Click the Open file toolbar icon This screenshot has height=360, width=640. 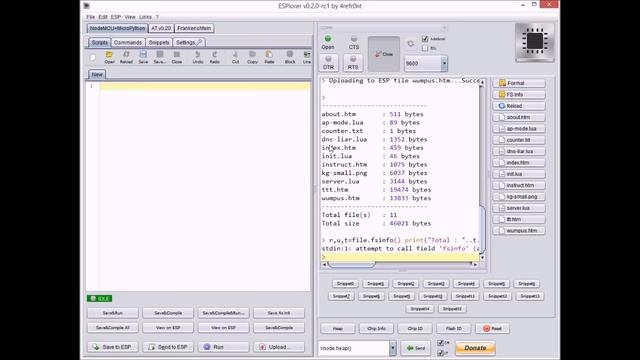coord(109,57)
